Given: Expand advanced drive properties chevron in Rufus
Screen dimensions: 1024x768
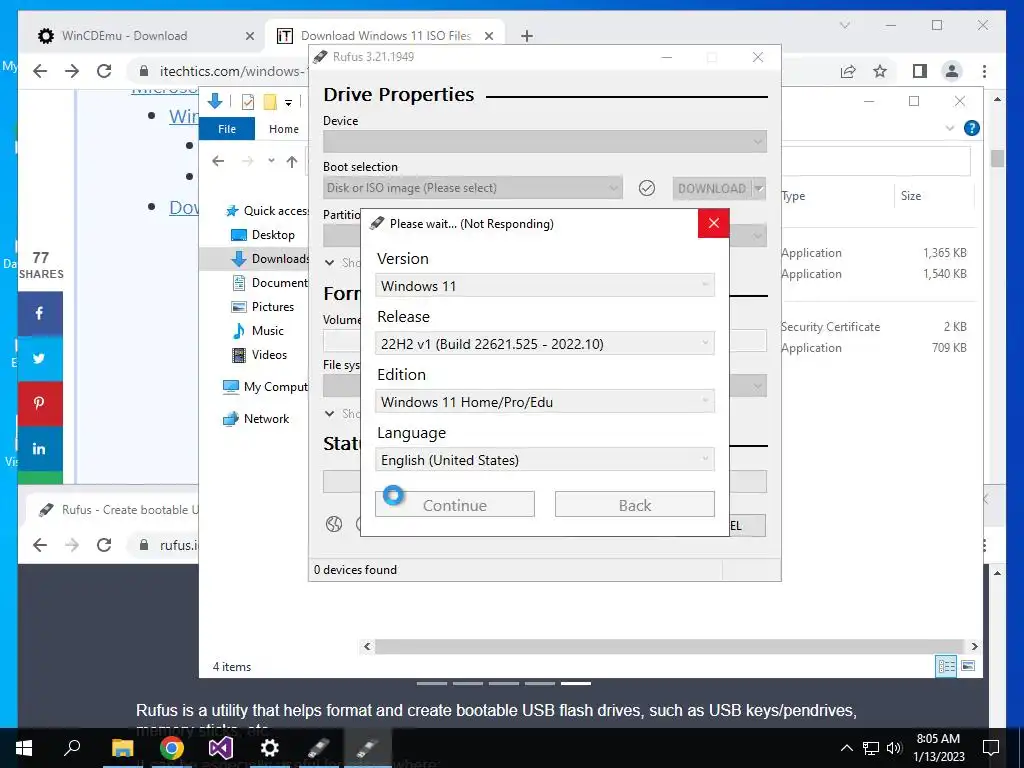Looking at the screenshot, I should point(330,263).
